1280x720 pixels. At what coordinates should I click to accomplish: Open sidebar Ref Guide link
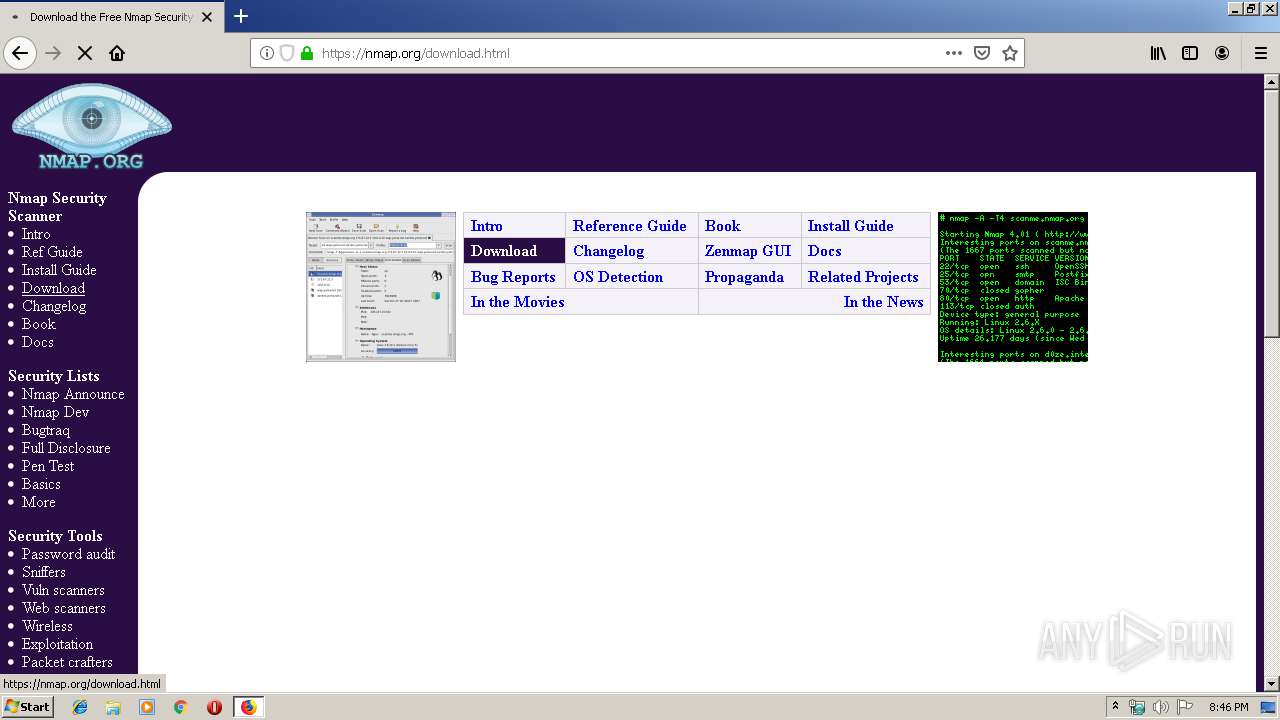point(52,252)
